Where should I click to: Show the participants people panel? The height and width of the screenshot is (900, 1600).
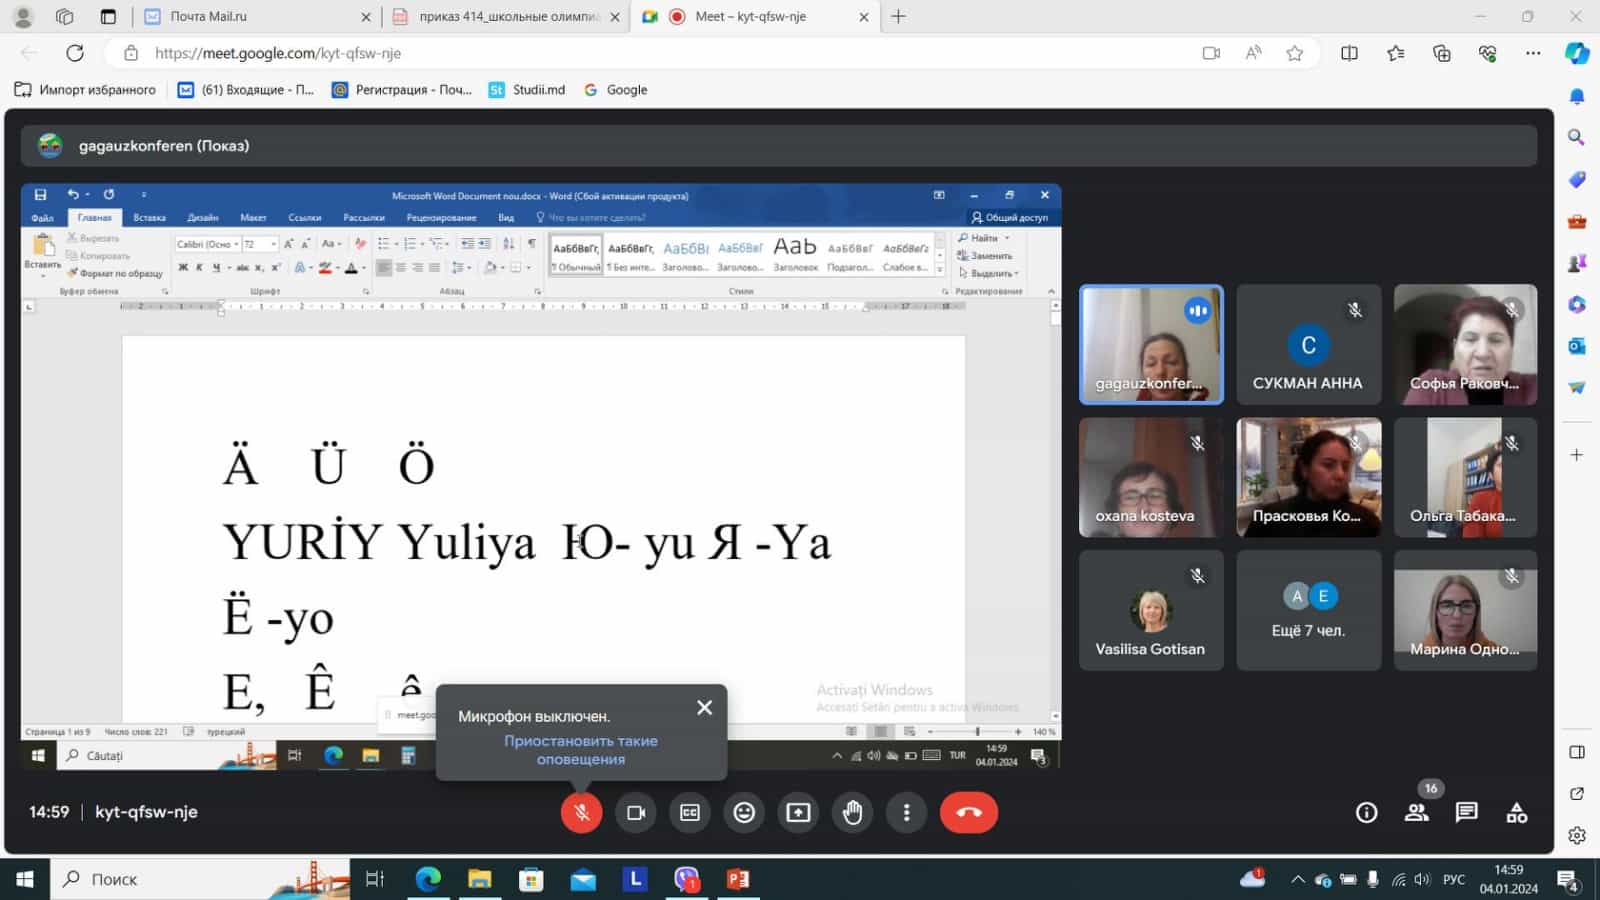[1416, 813]
